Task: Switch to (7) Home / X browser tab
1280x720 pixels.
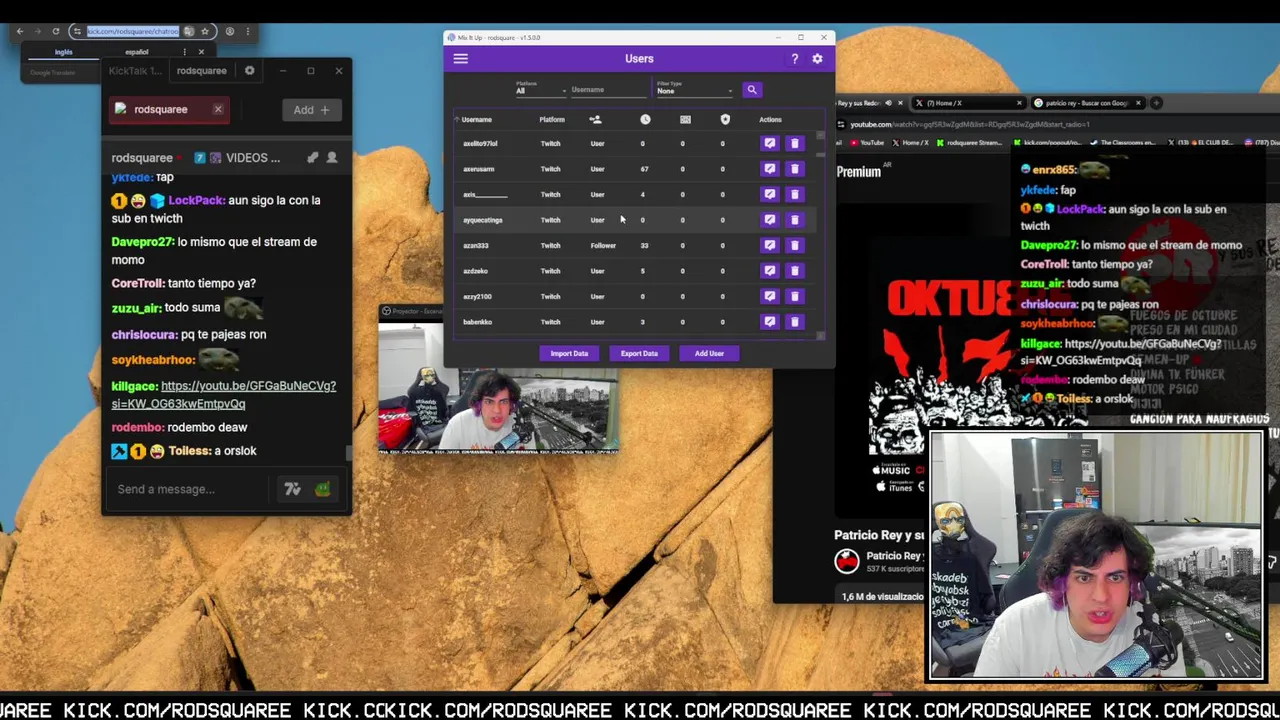Action: click(x=968, y=103)
